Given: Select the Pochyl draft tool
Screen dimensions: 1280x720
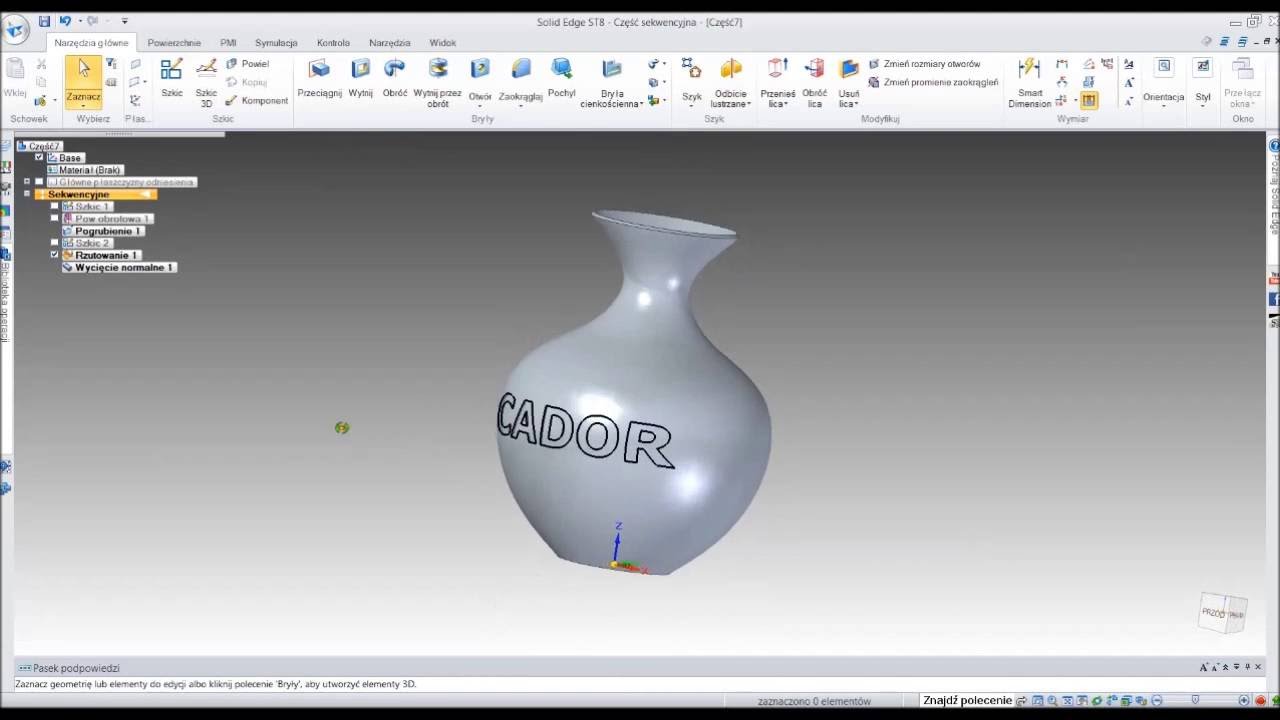Looking at the screenshot, I should tap(562, 79).
